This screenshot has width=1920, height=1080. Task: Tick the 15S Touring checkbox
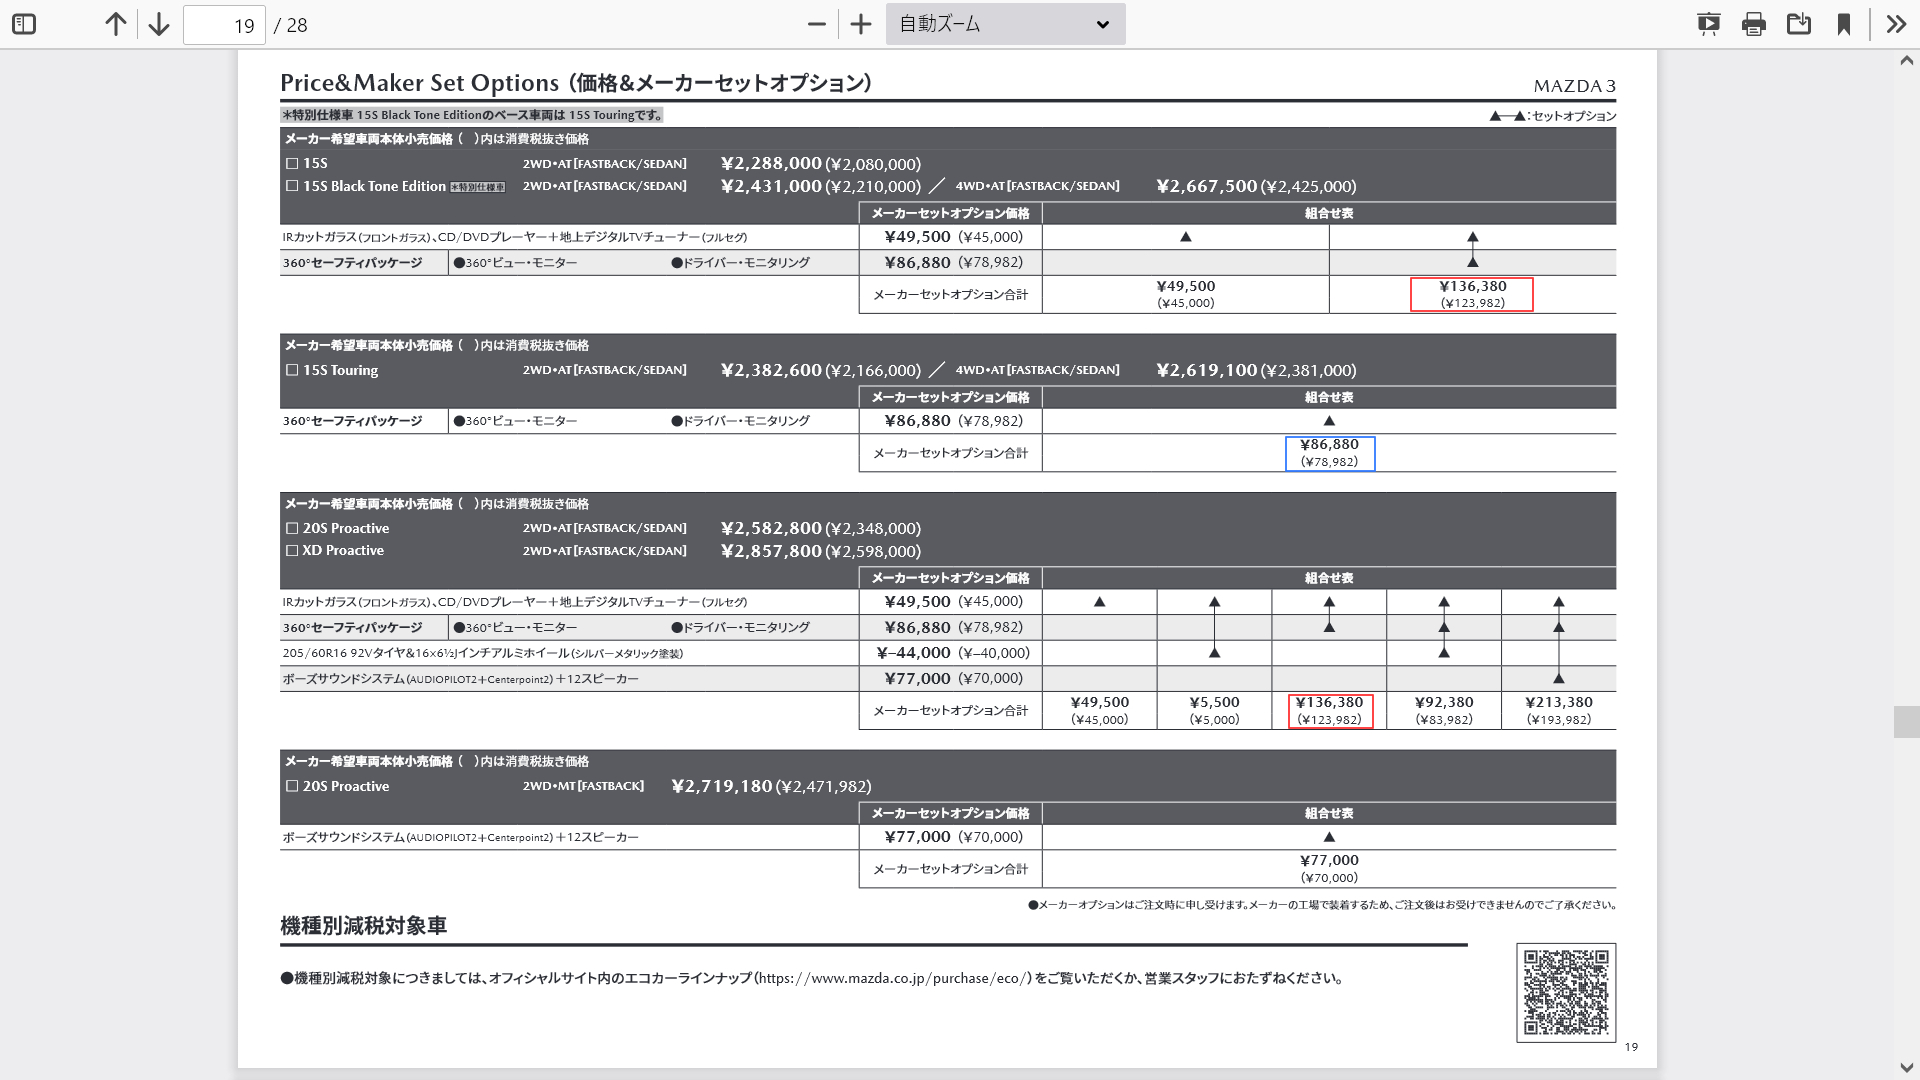click(293, 370)
